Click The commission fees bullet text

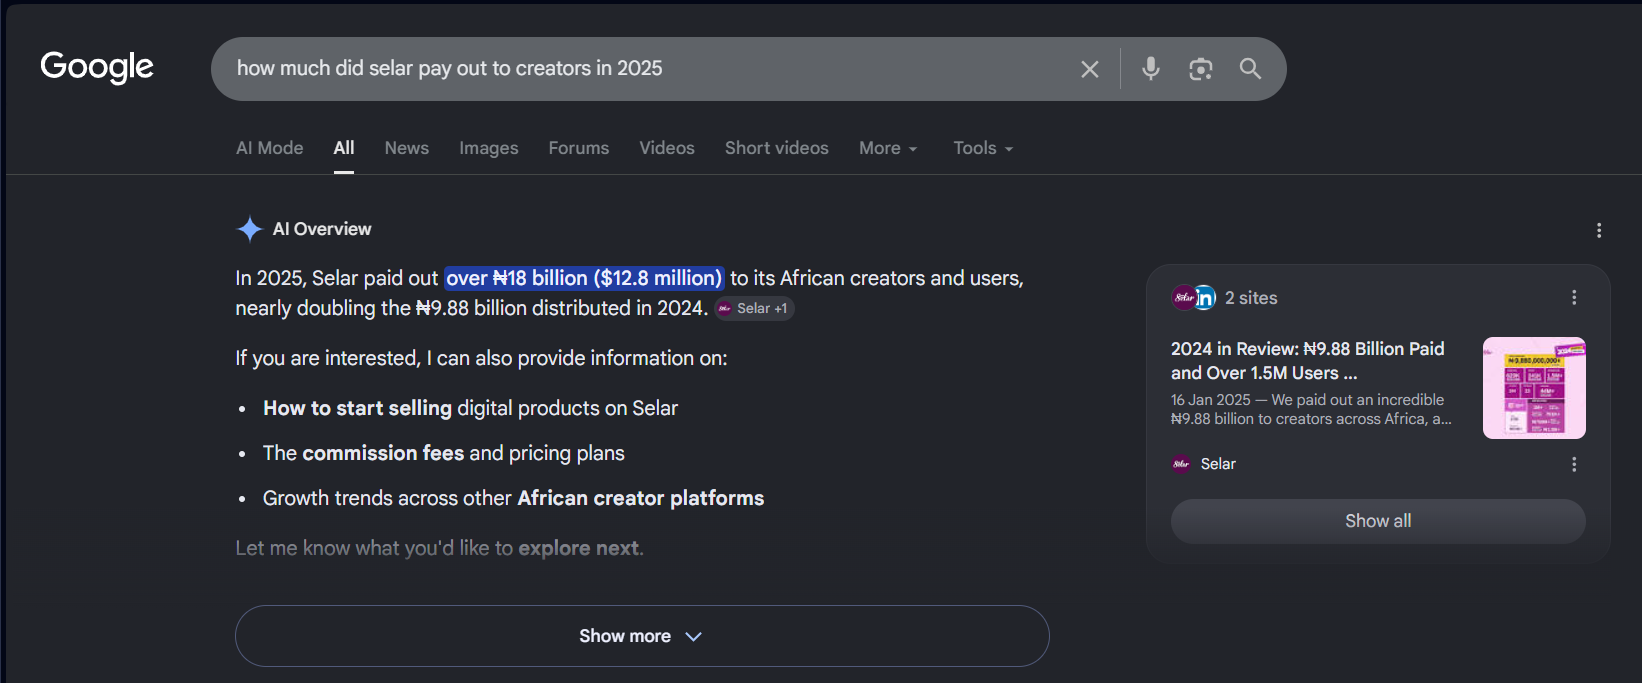pos(443,453)
